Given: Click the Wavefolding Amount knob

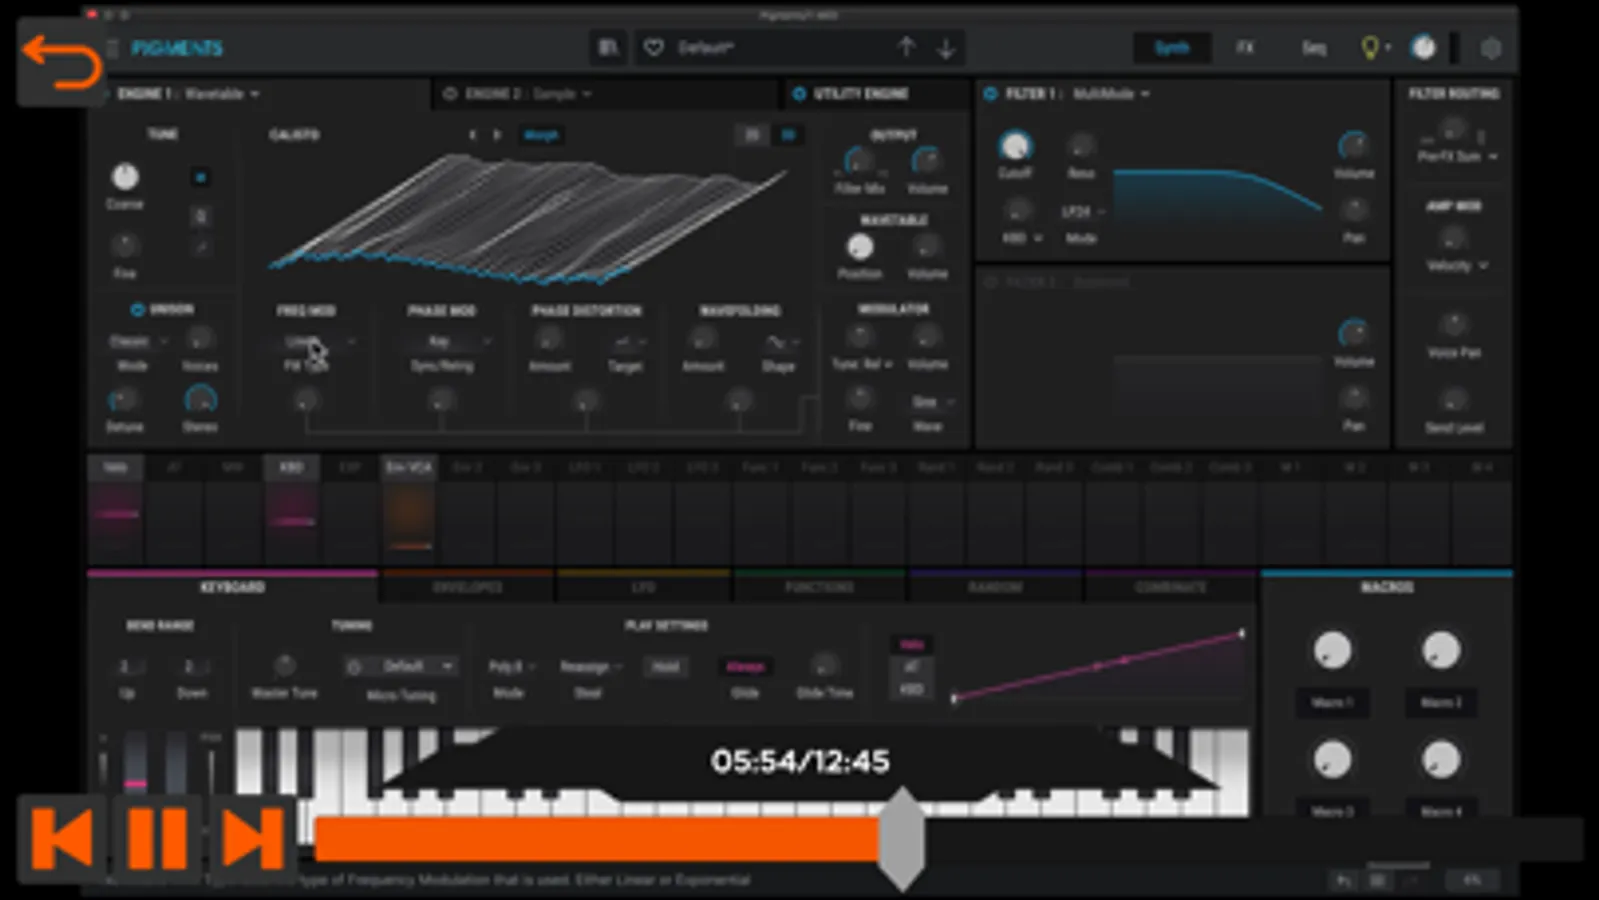Looking at the screenshot, I should pyautogui.click(x=703, y=340).
